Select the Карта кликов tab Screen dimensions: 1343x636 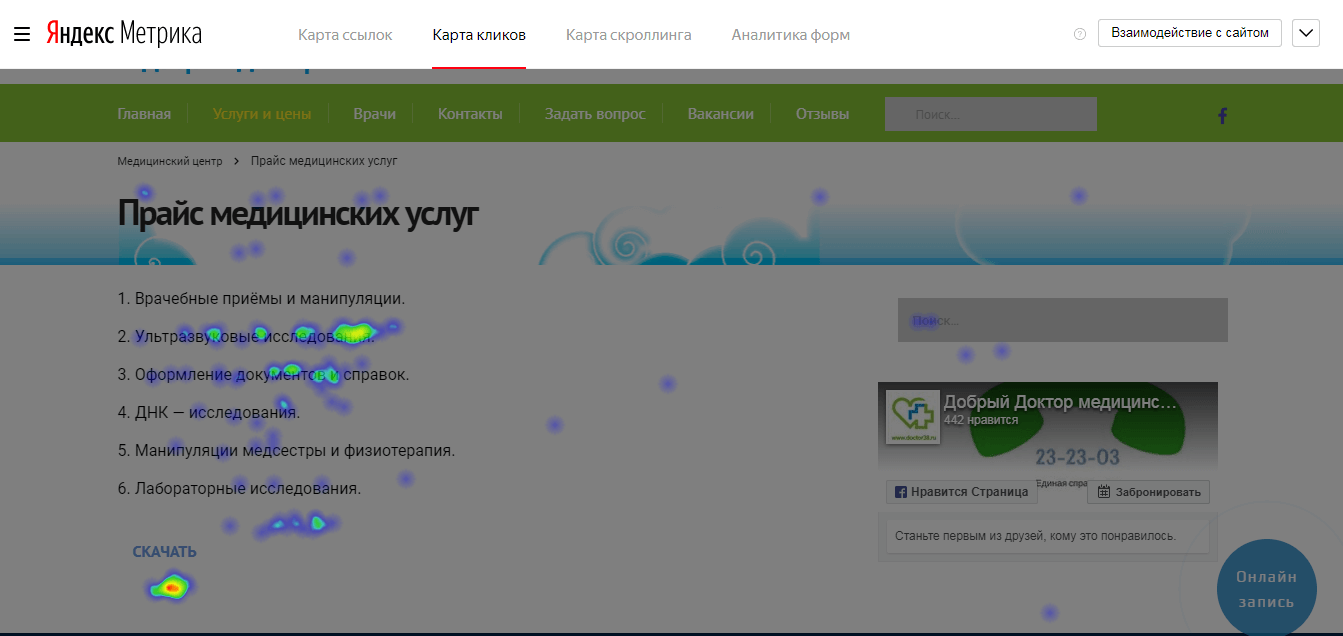(x=479, y=35)
